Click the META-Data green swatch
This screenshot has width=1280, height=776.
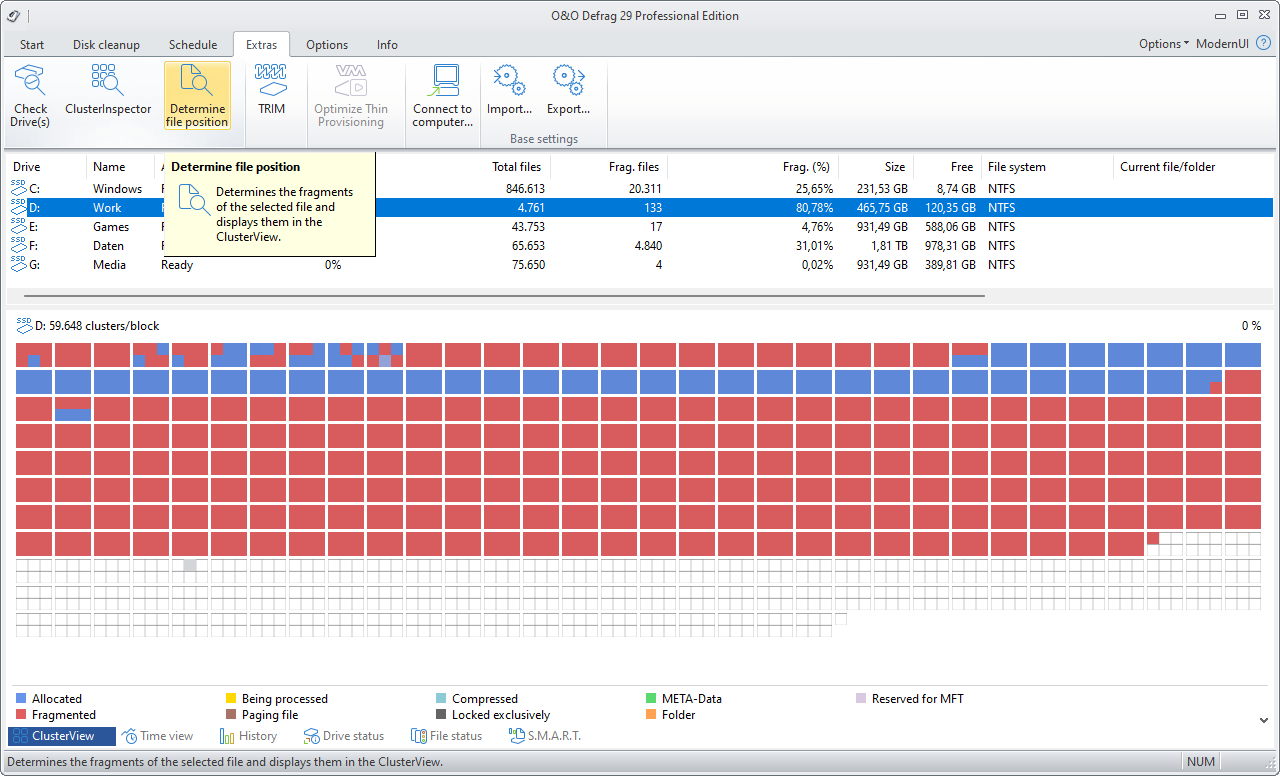click(652, 698)
